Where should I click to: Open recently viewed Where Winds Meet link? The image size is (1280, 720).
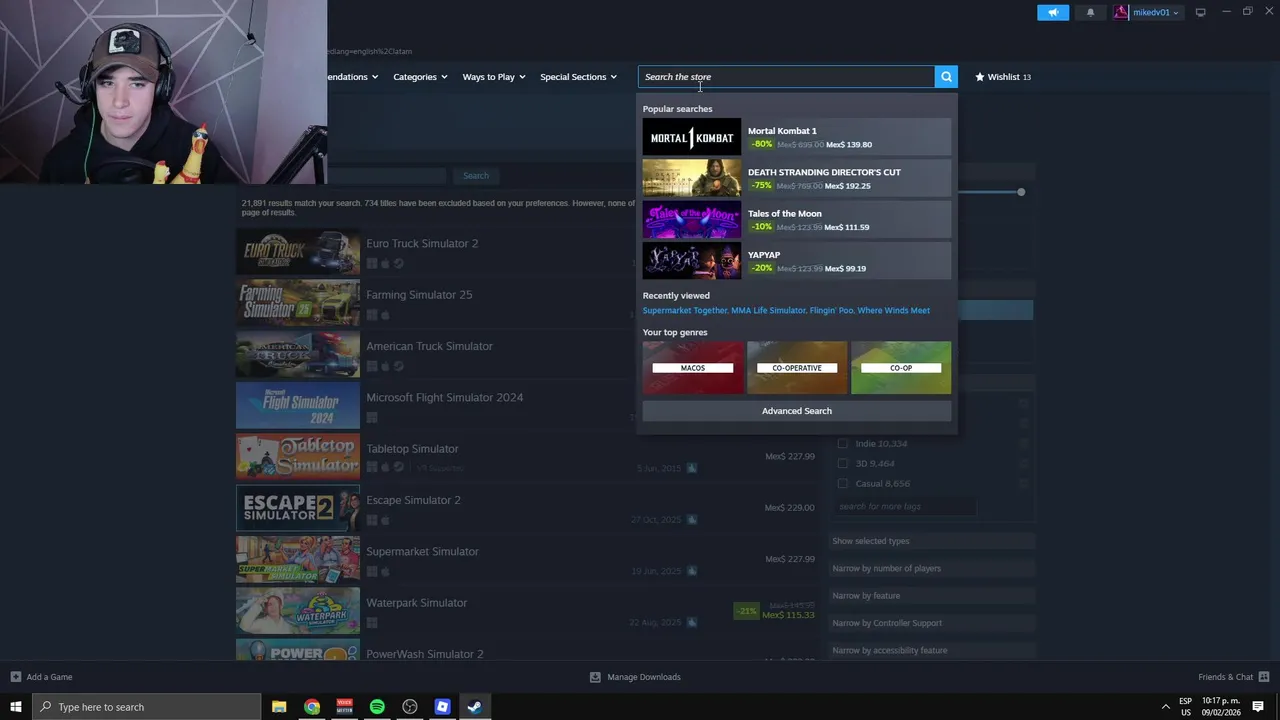coord(894,311)
